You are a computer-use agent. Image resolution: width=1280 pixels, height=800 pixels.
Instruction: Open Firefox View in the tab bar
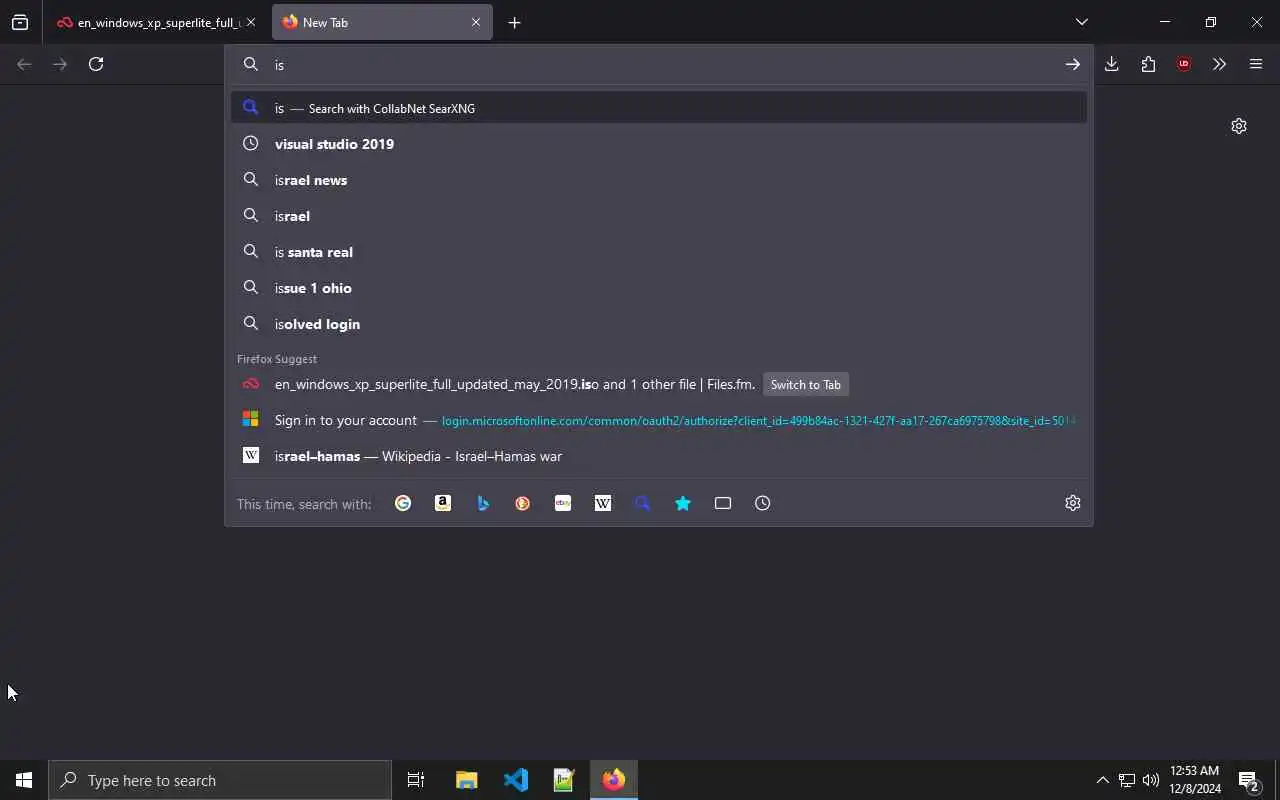pos(20,22)
